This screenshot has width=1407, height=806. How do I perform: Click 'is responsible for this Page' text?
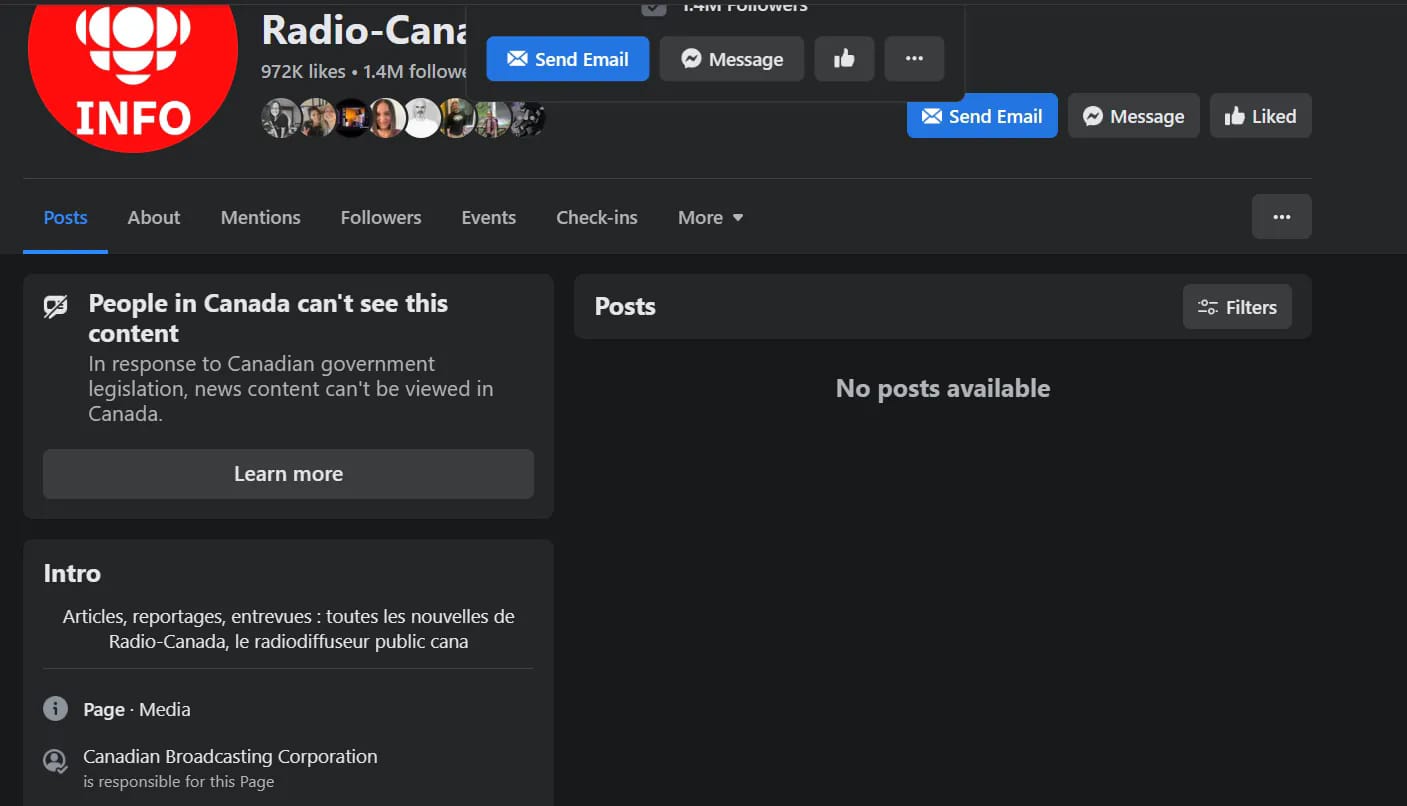click(x=178, y=782)
